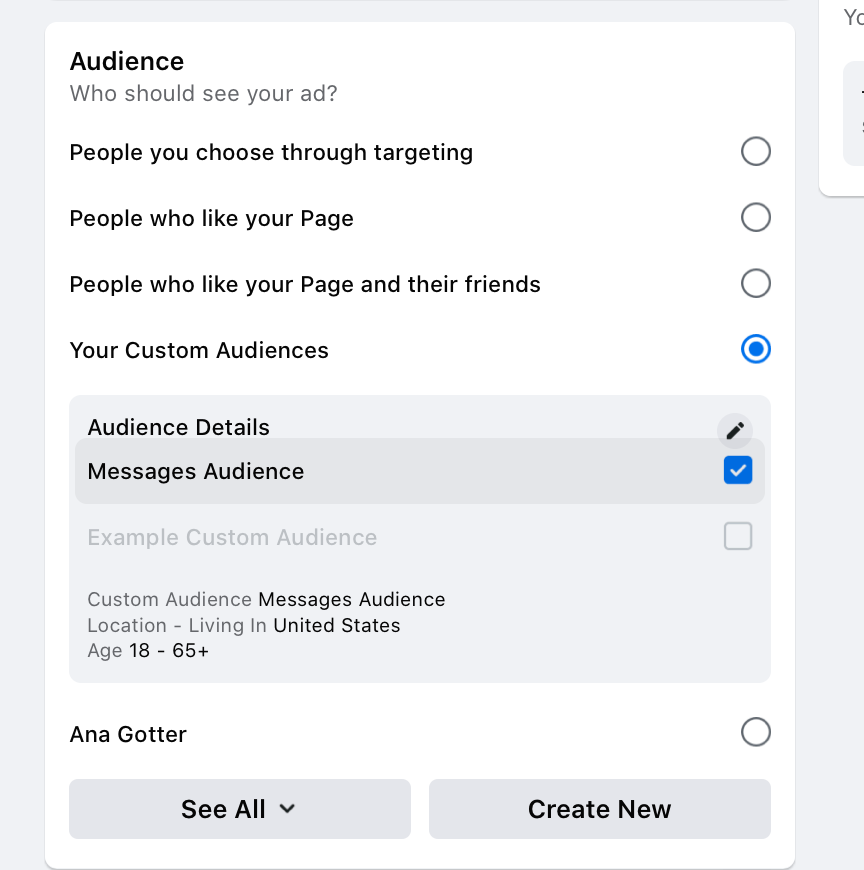
Task: Click the 'Location - Living In United States' summary line
Action: point(244,626)
